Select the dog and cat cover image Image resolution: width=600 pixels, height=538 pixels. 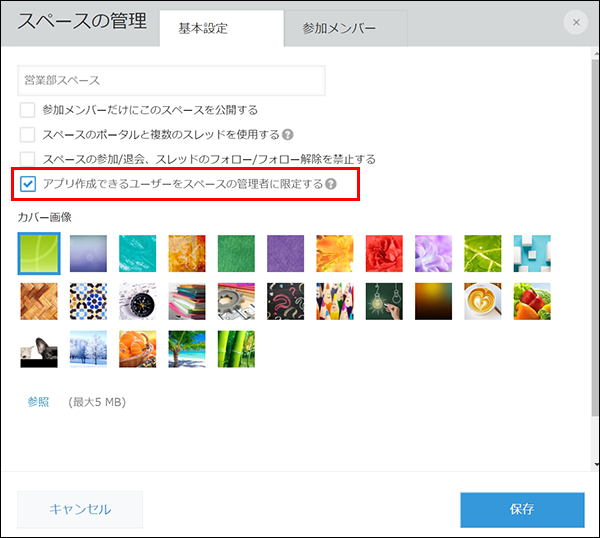[x=39, y=349]
